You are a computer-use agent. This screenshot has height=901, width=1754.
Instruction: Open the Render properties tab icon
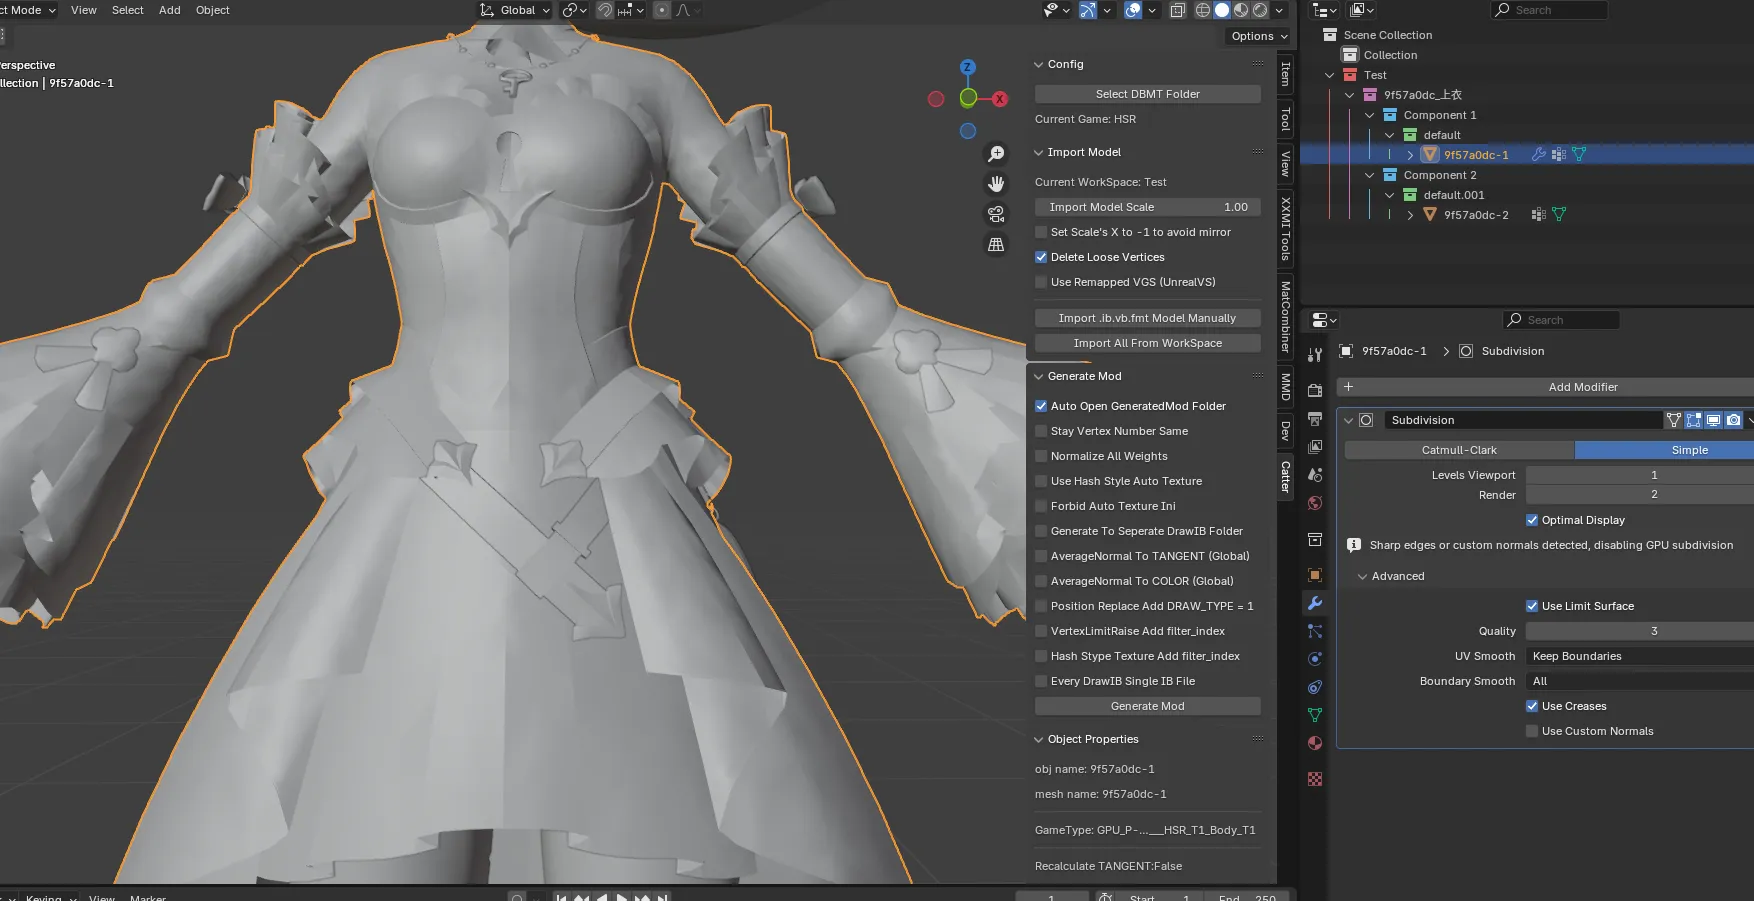[1315, 390]
